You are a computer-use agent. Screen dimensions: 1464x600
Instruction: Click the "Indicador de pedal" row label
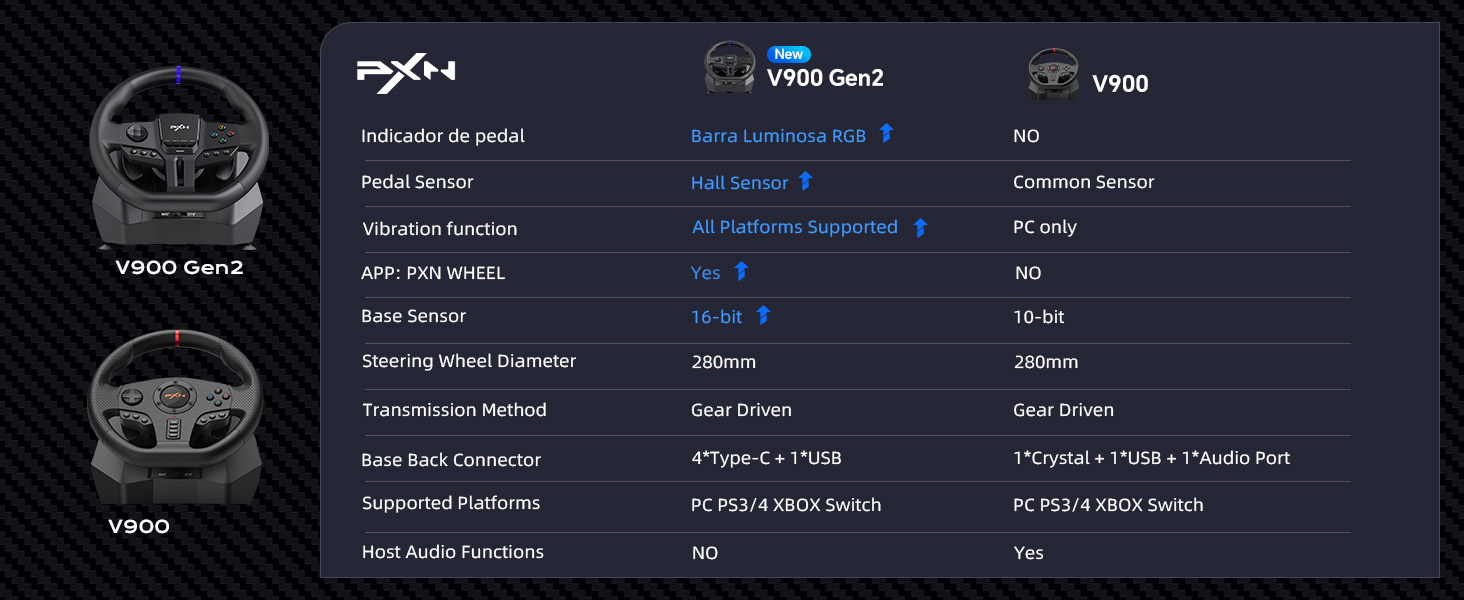442,136
